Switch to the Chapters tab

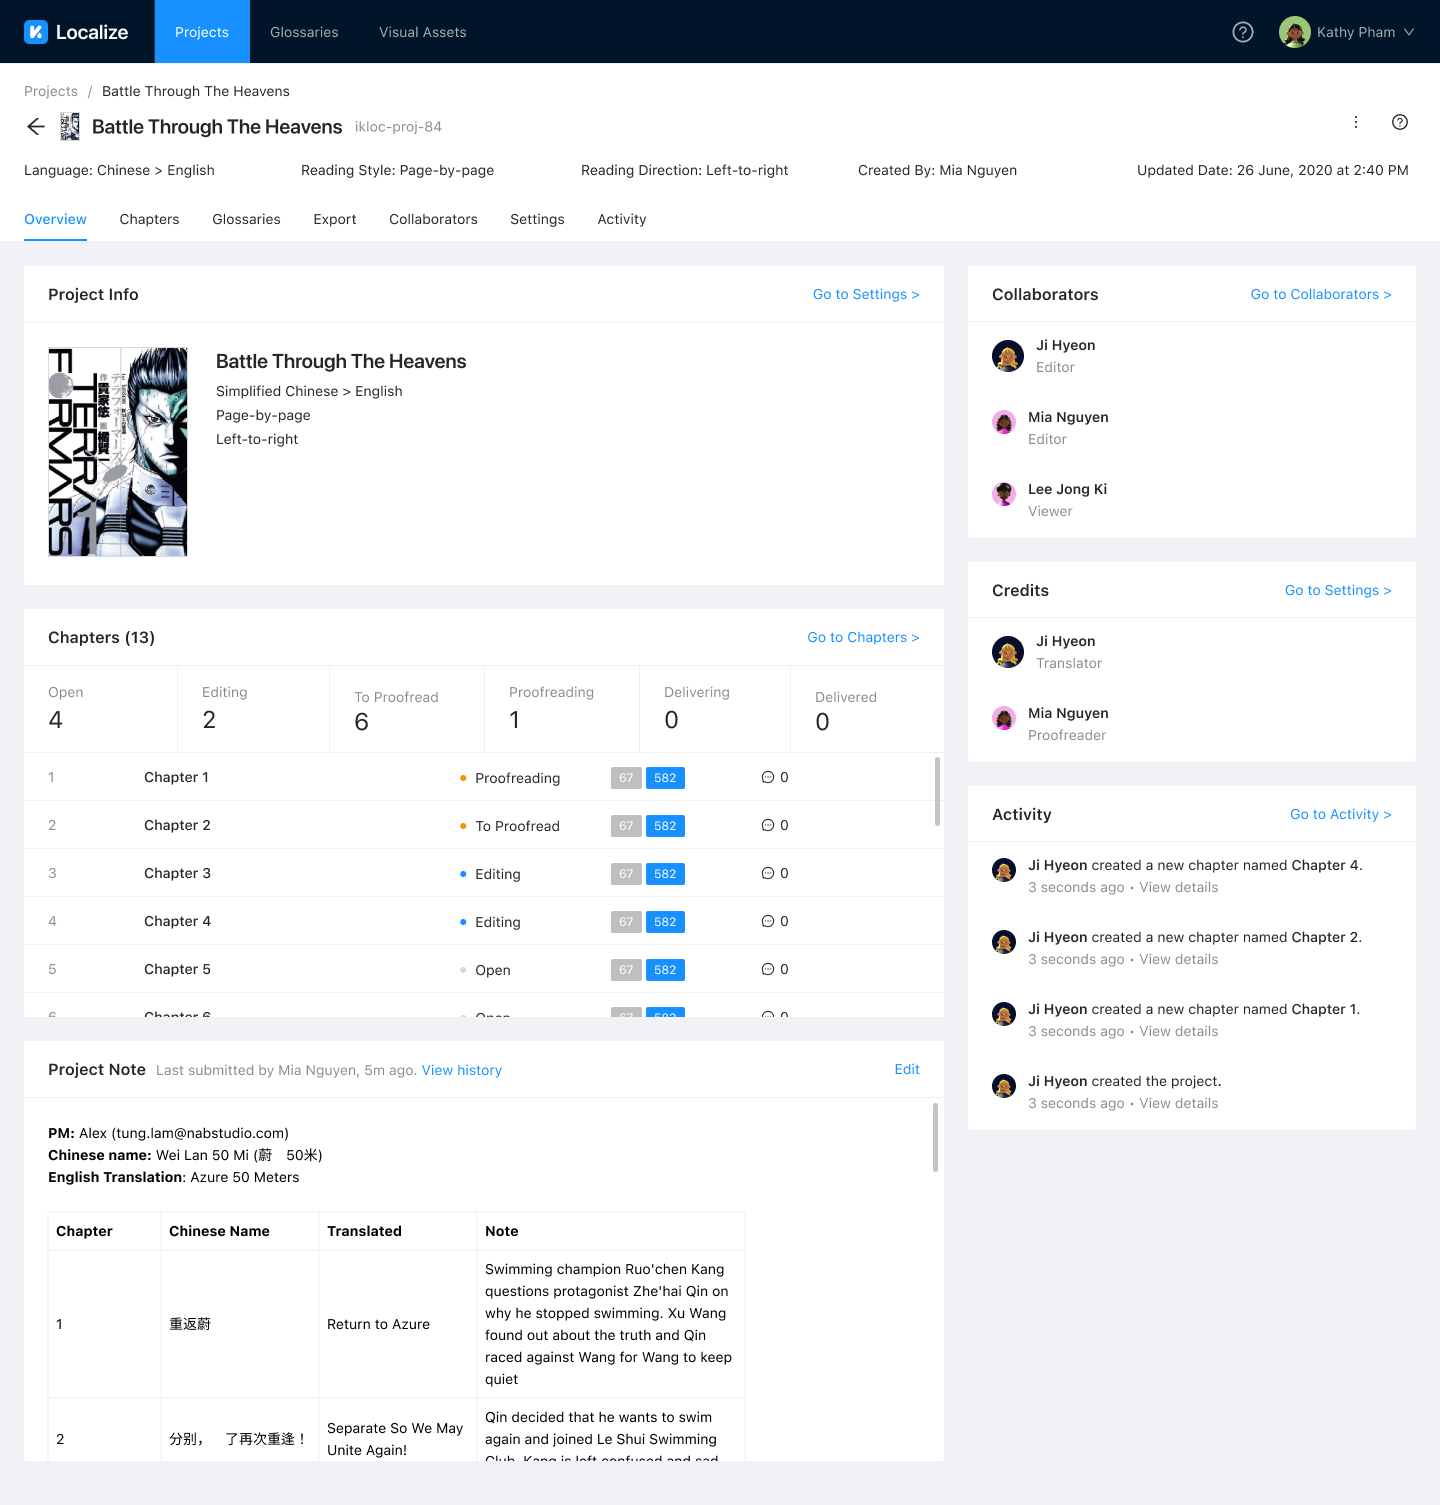click(149, 219)
